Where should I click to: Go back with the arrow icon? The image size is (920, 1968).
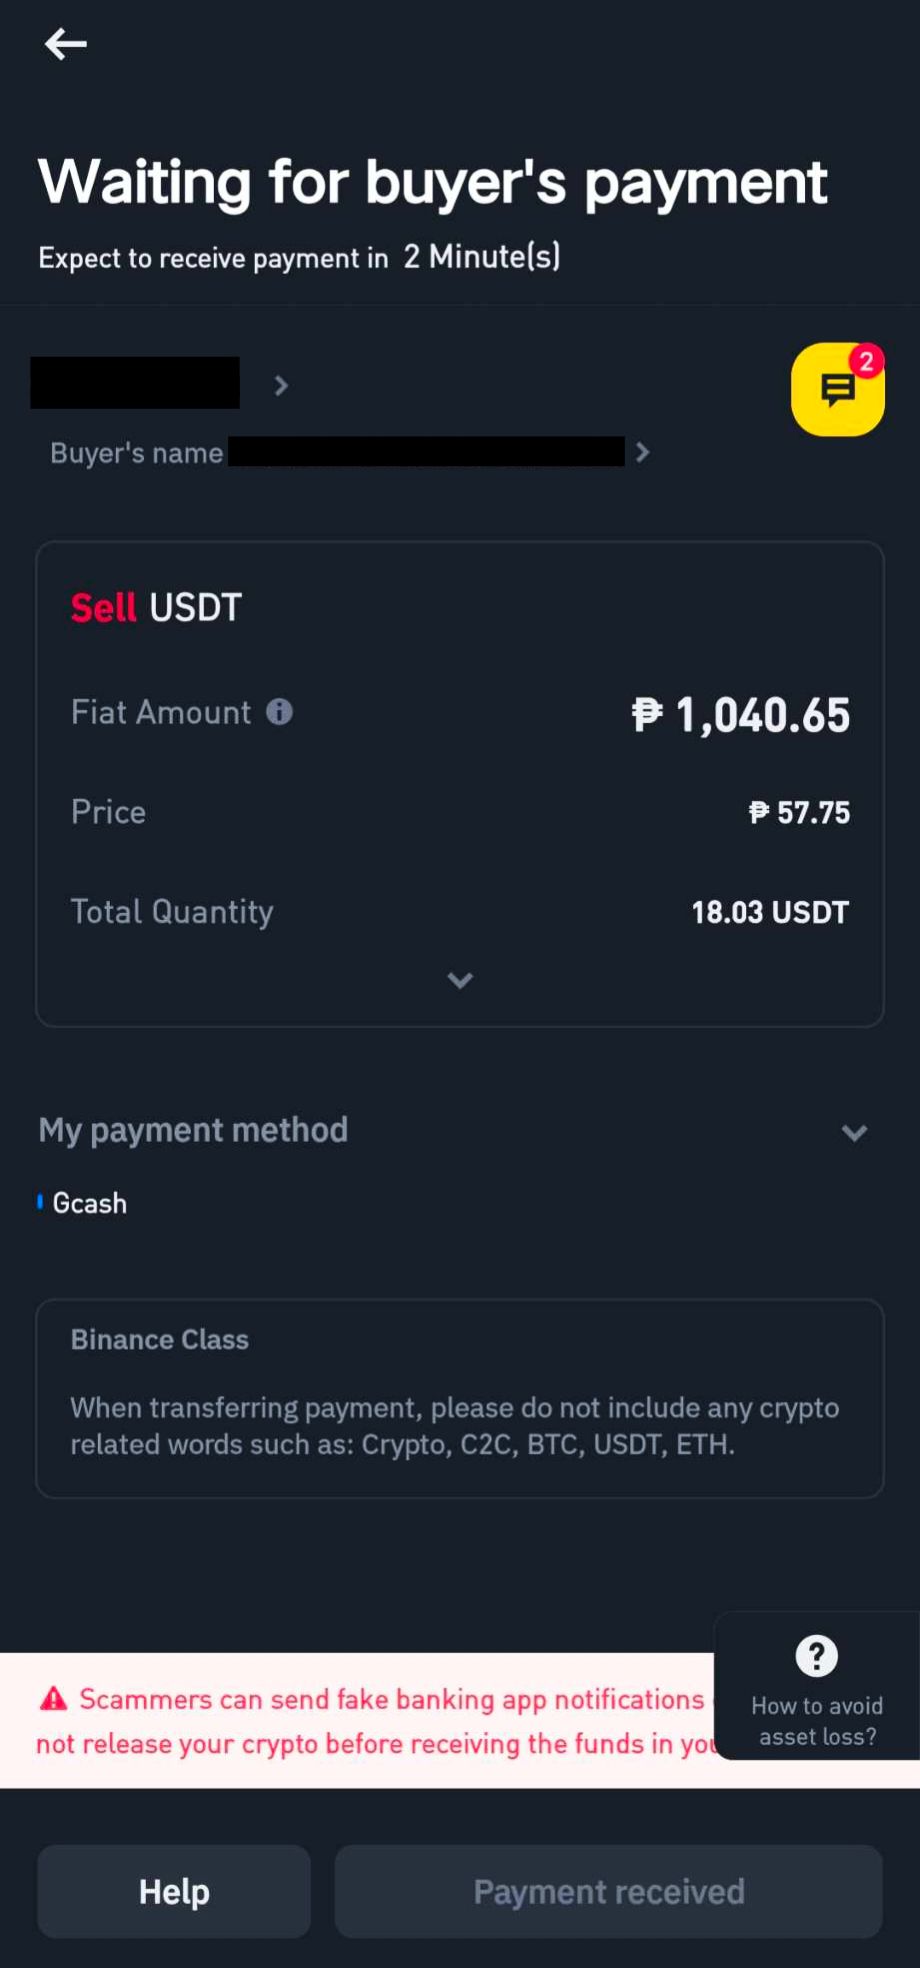66,44
